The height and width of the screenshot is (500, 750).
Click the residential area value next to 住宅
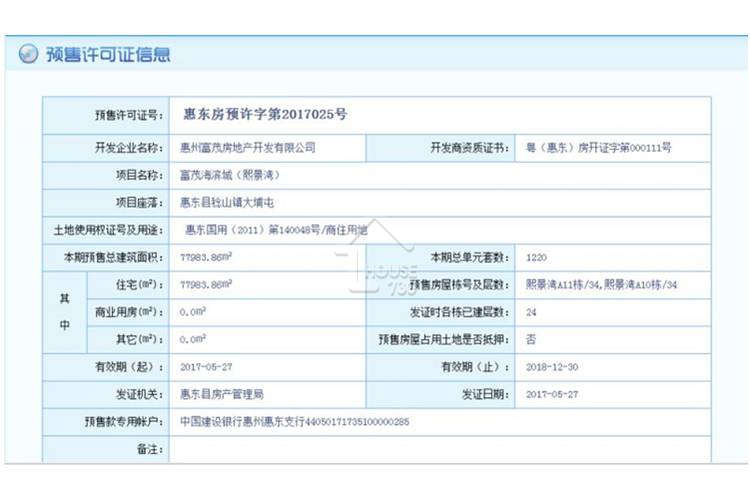tap(206, 285)
